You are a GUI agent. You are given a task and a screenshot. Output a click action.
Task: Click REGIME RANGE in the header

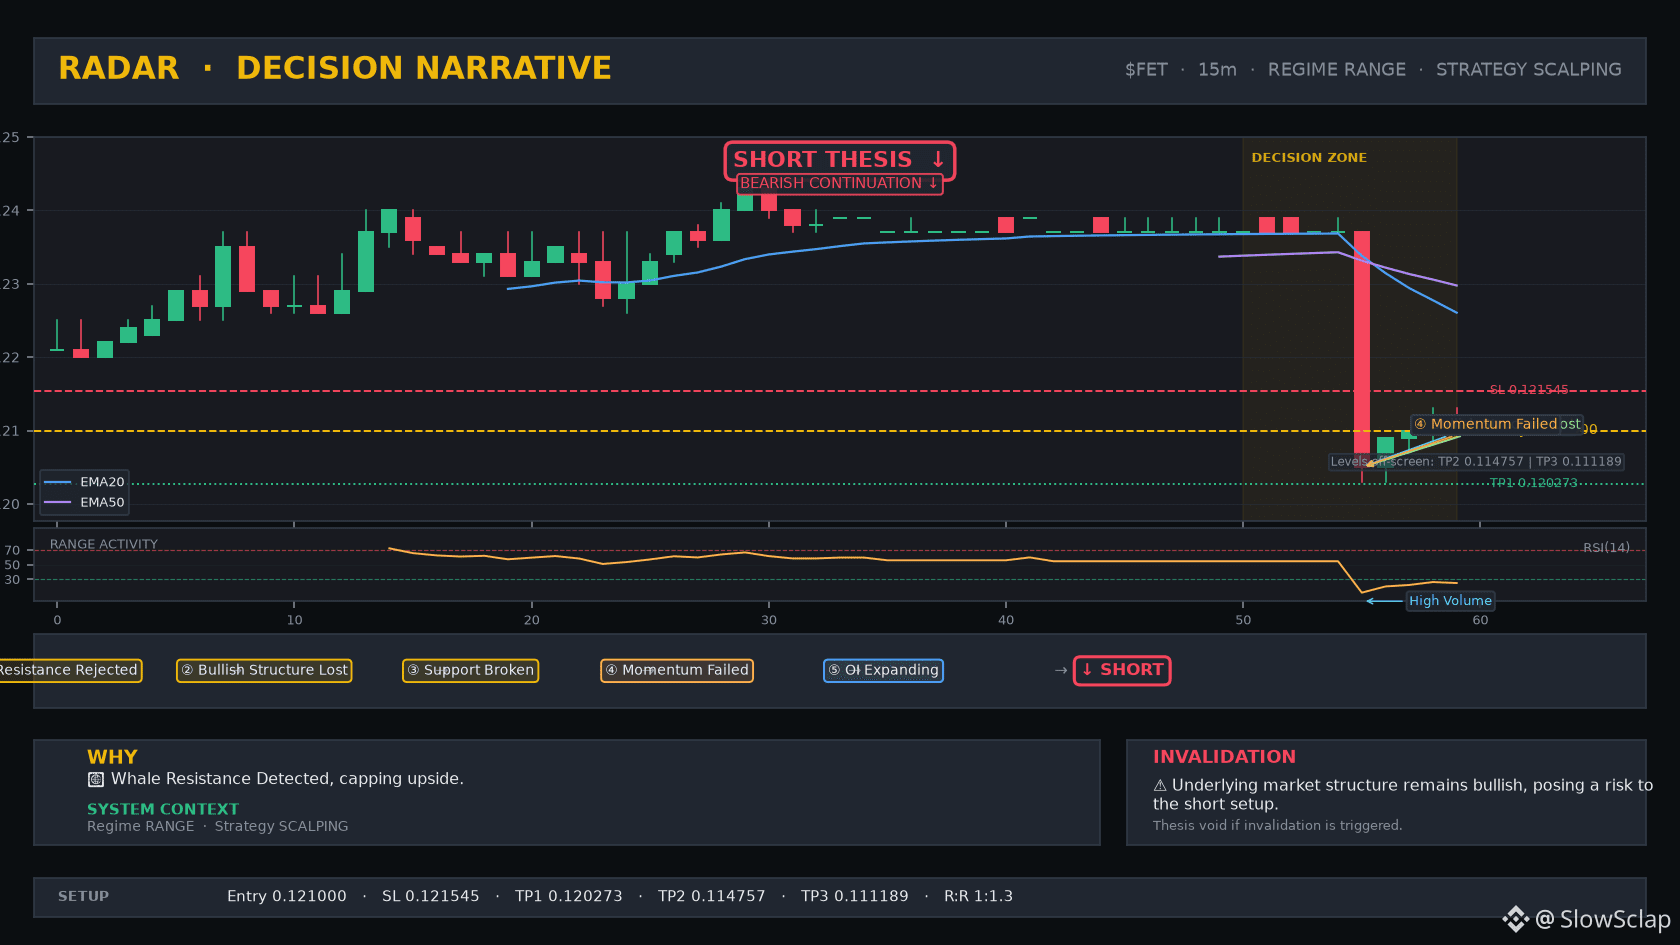(x=1337, y=70)
